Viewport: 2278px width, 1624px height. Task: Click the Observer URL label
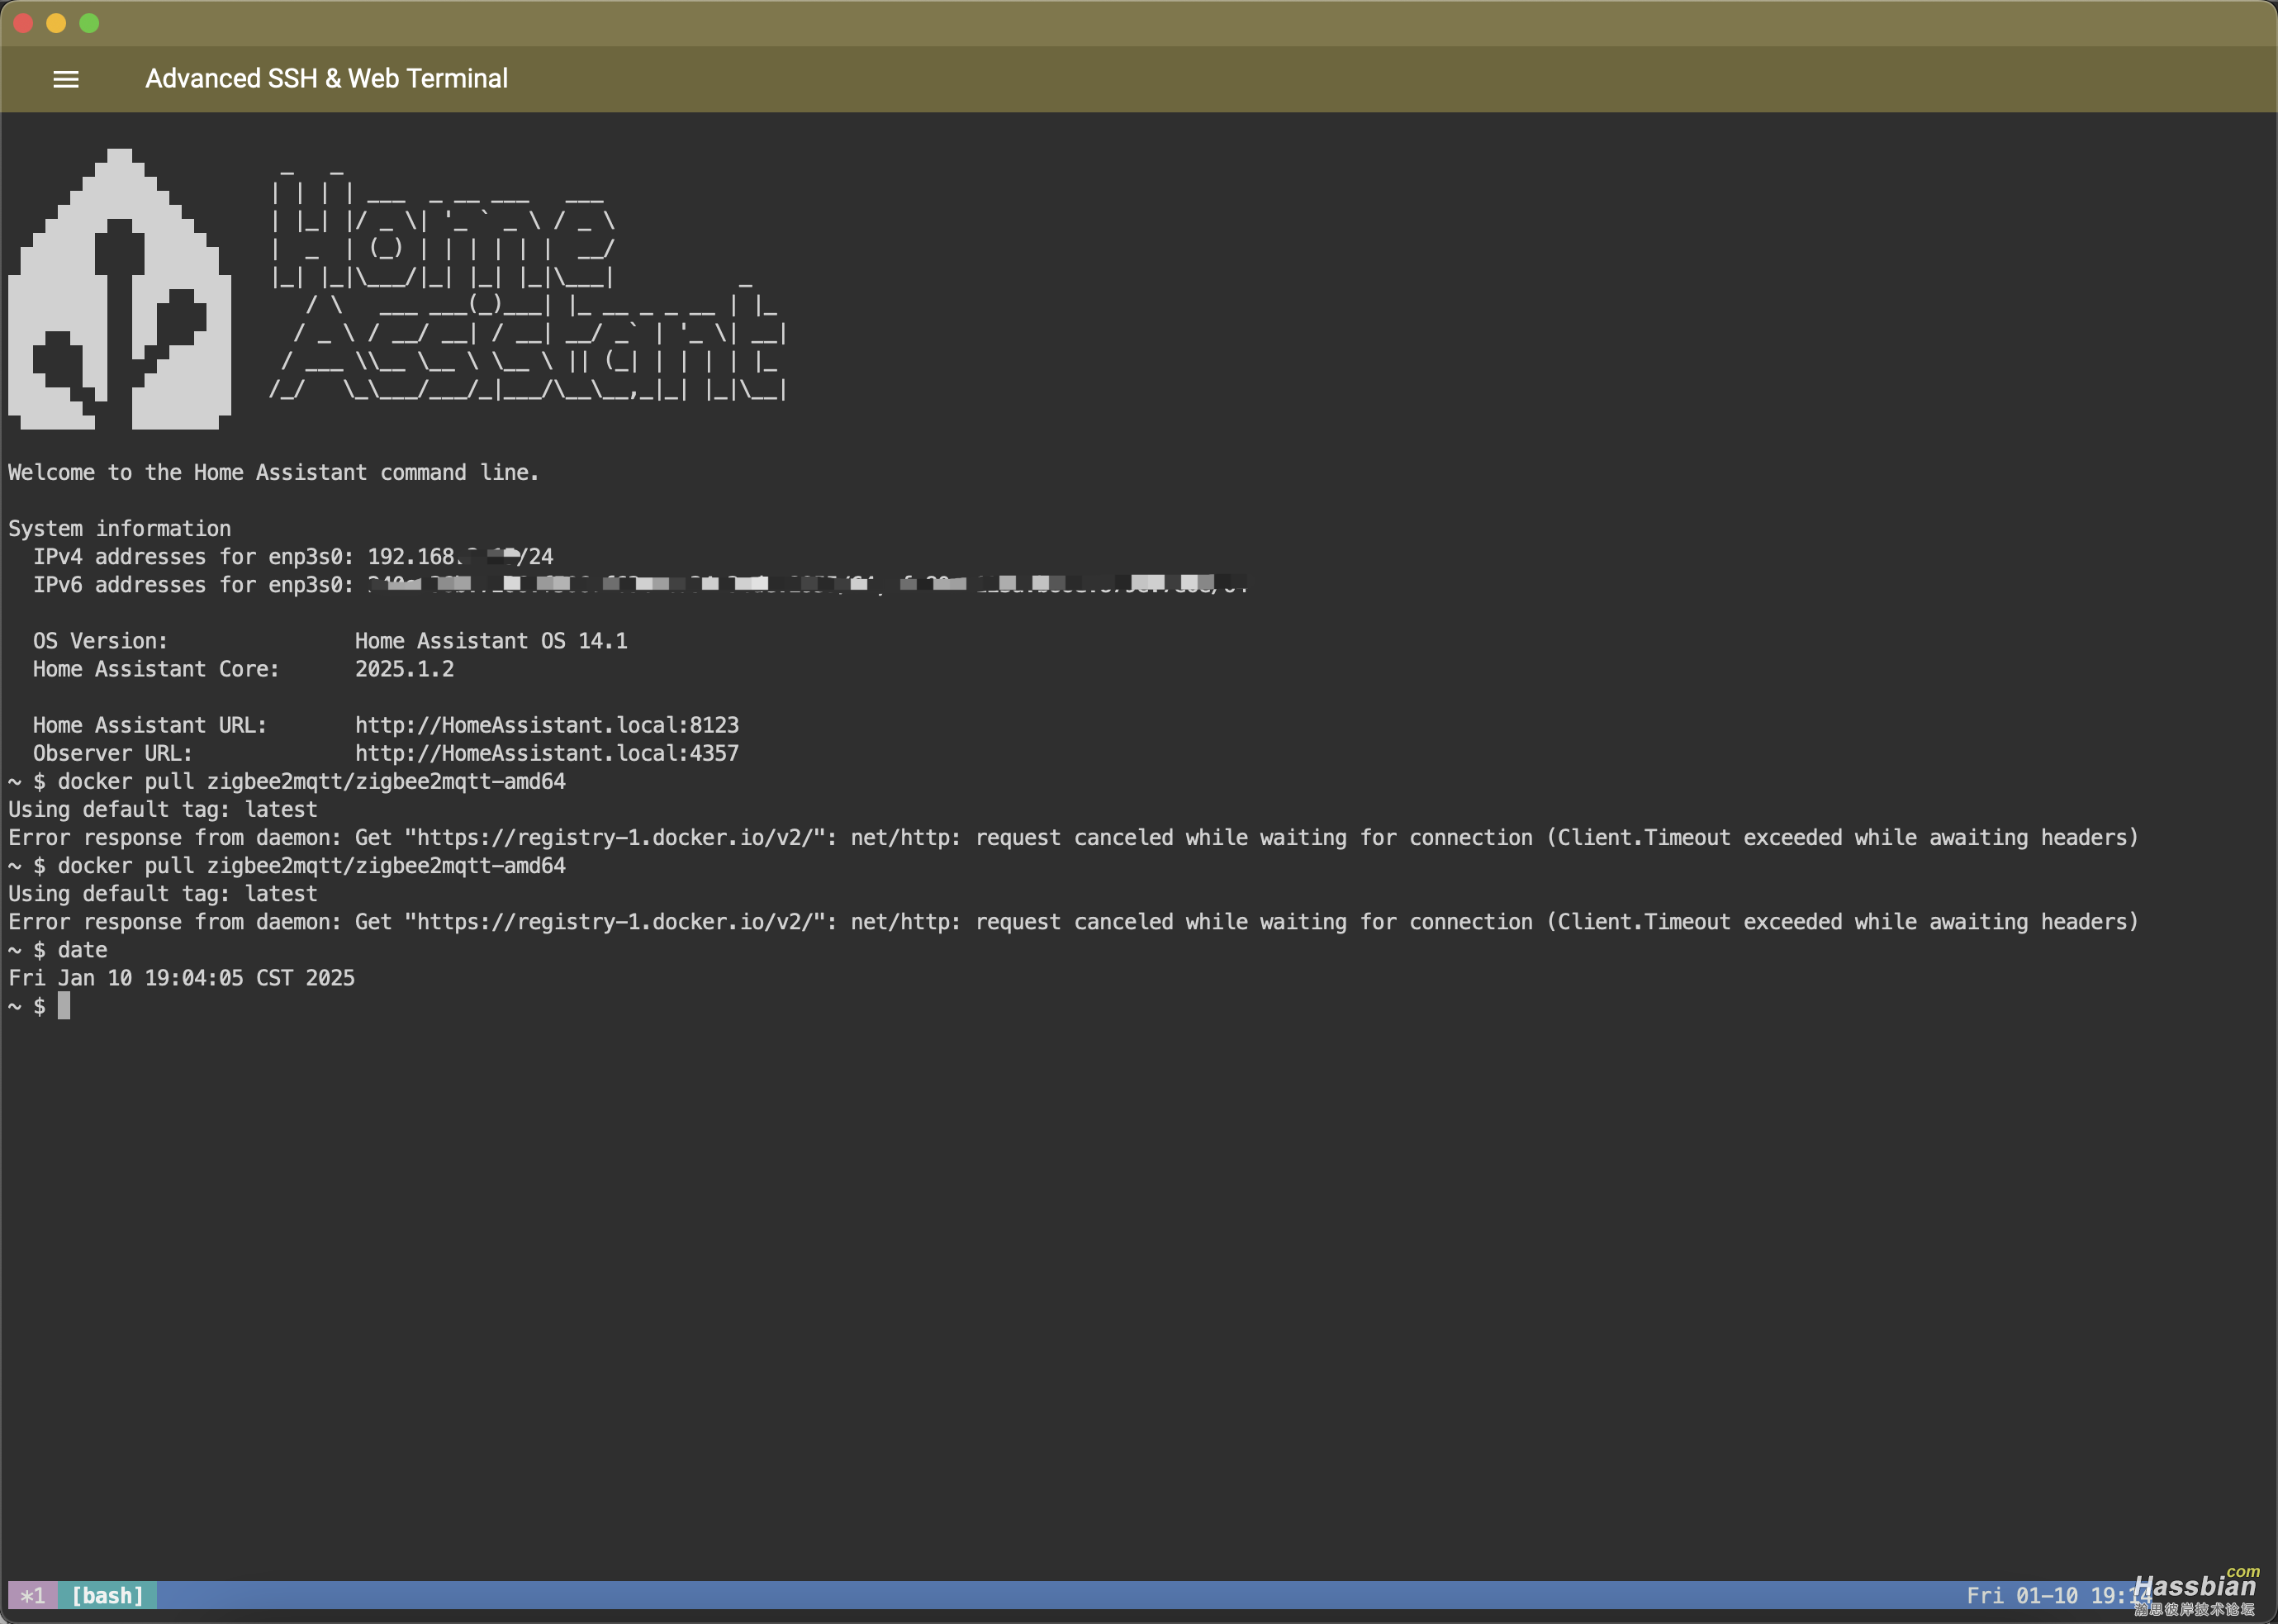pos(112,753)
